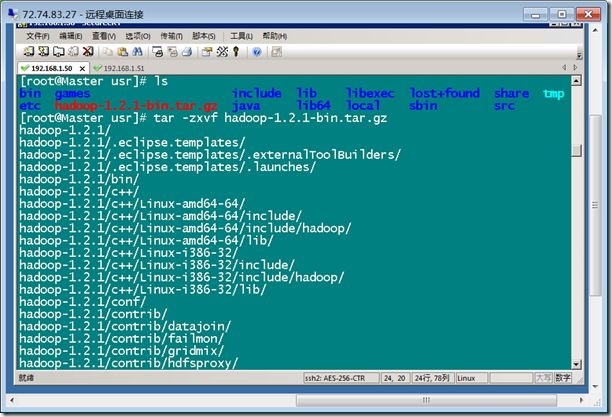Image resolution: width=612 pixels, height=417 pixels.
Task: Click remote desktop scroll up arrow
Action: (x=595, y=30)
